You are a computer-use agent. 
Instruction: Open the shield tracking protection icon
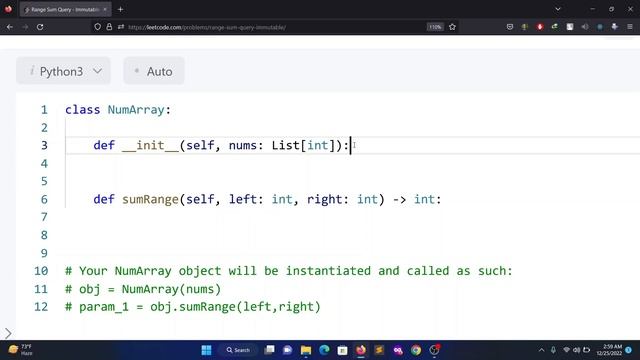98,27
